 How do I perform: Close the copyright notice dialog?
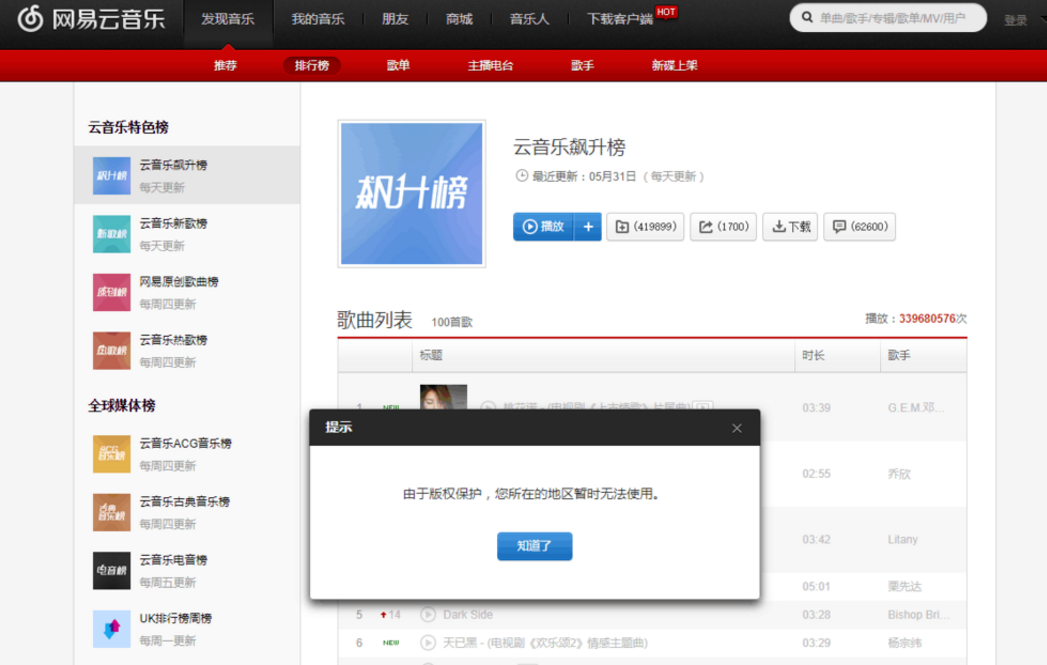point(737,427)
